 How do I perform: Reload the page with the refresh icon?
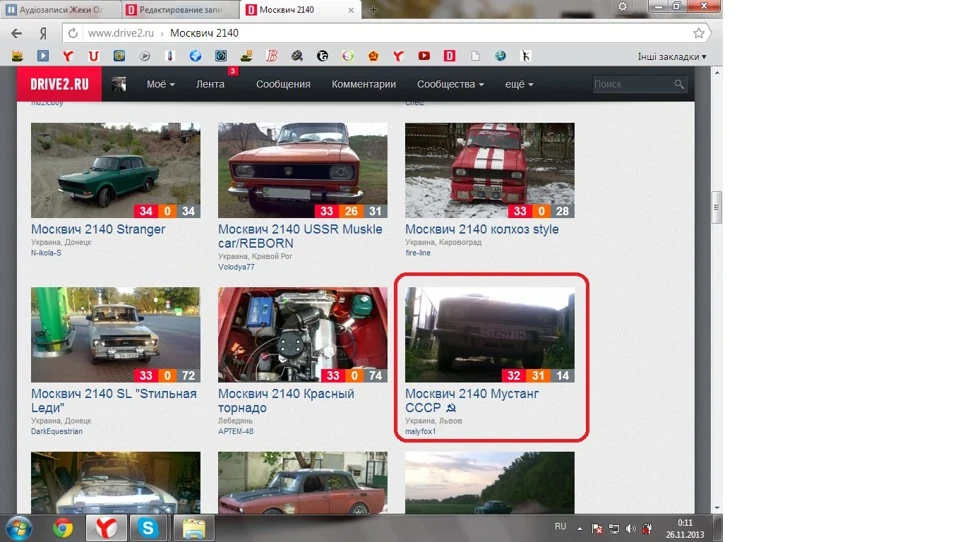point(73,33)
